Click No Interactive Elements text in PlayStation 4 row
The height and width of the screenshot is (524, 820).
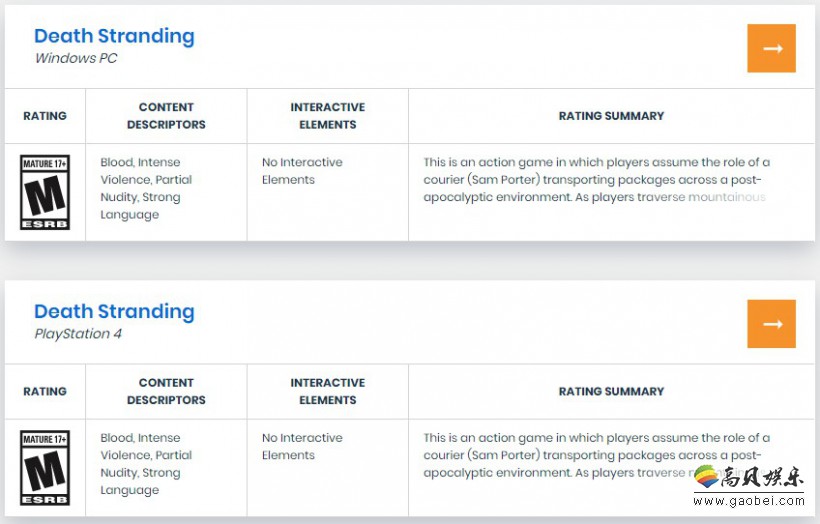[x=302, y=447]
